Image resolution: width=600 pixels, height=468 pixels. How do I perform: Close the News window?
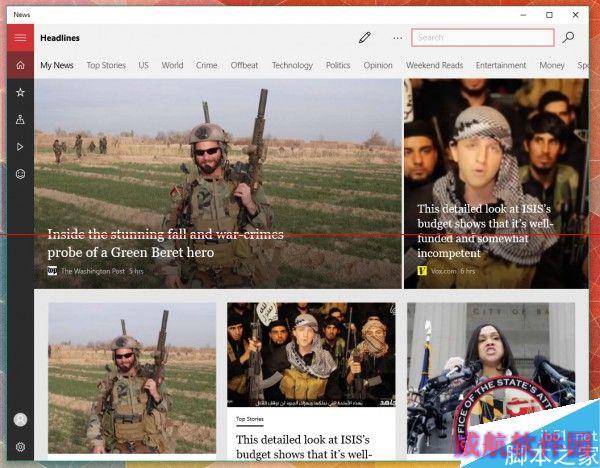click(576, 15)
